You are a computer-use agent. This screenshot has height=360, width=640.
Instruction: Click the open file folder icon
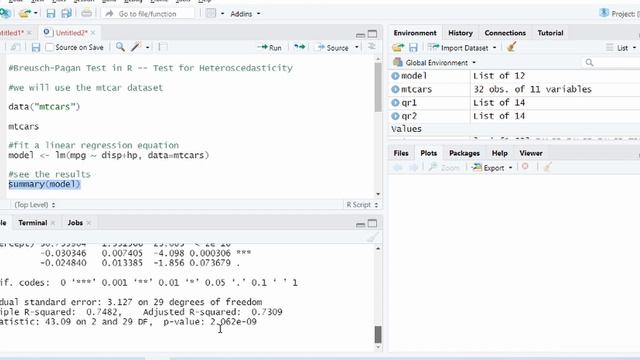[24, 13]
